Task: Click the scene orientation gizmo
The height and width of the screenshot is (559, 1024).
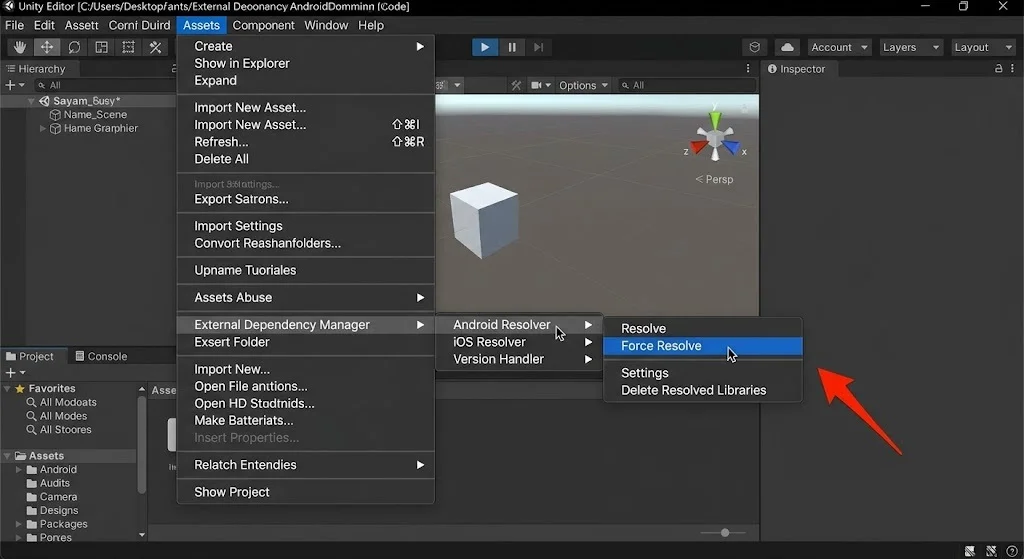Action: coord(715,136)
